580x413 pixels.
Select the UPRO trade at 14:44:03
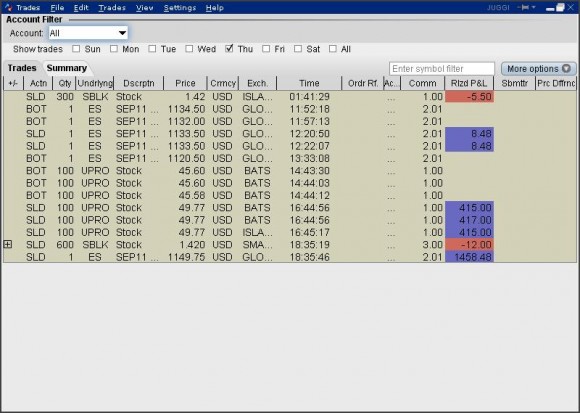[290, 183]
